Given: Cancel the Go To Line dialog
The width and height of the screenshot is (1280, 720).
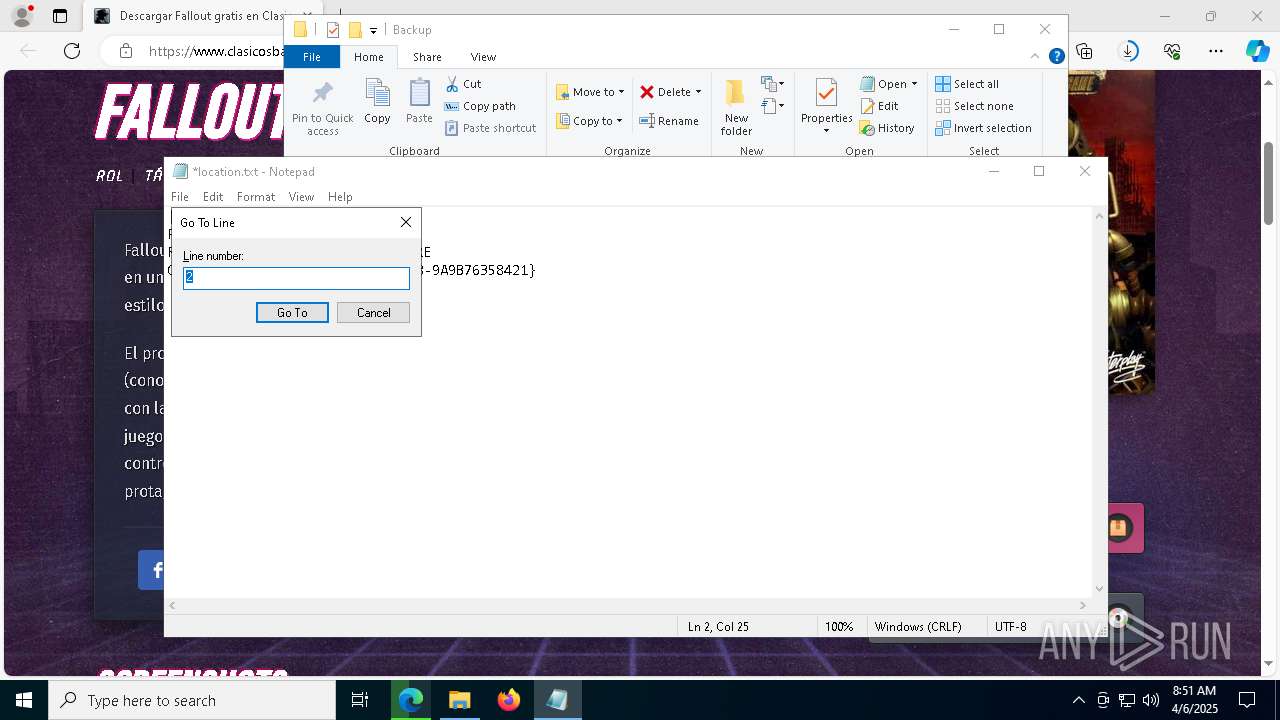Looking at the screenshot, I should pyautogui.click(x=373, y=313).
